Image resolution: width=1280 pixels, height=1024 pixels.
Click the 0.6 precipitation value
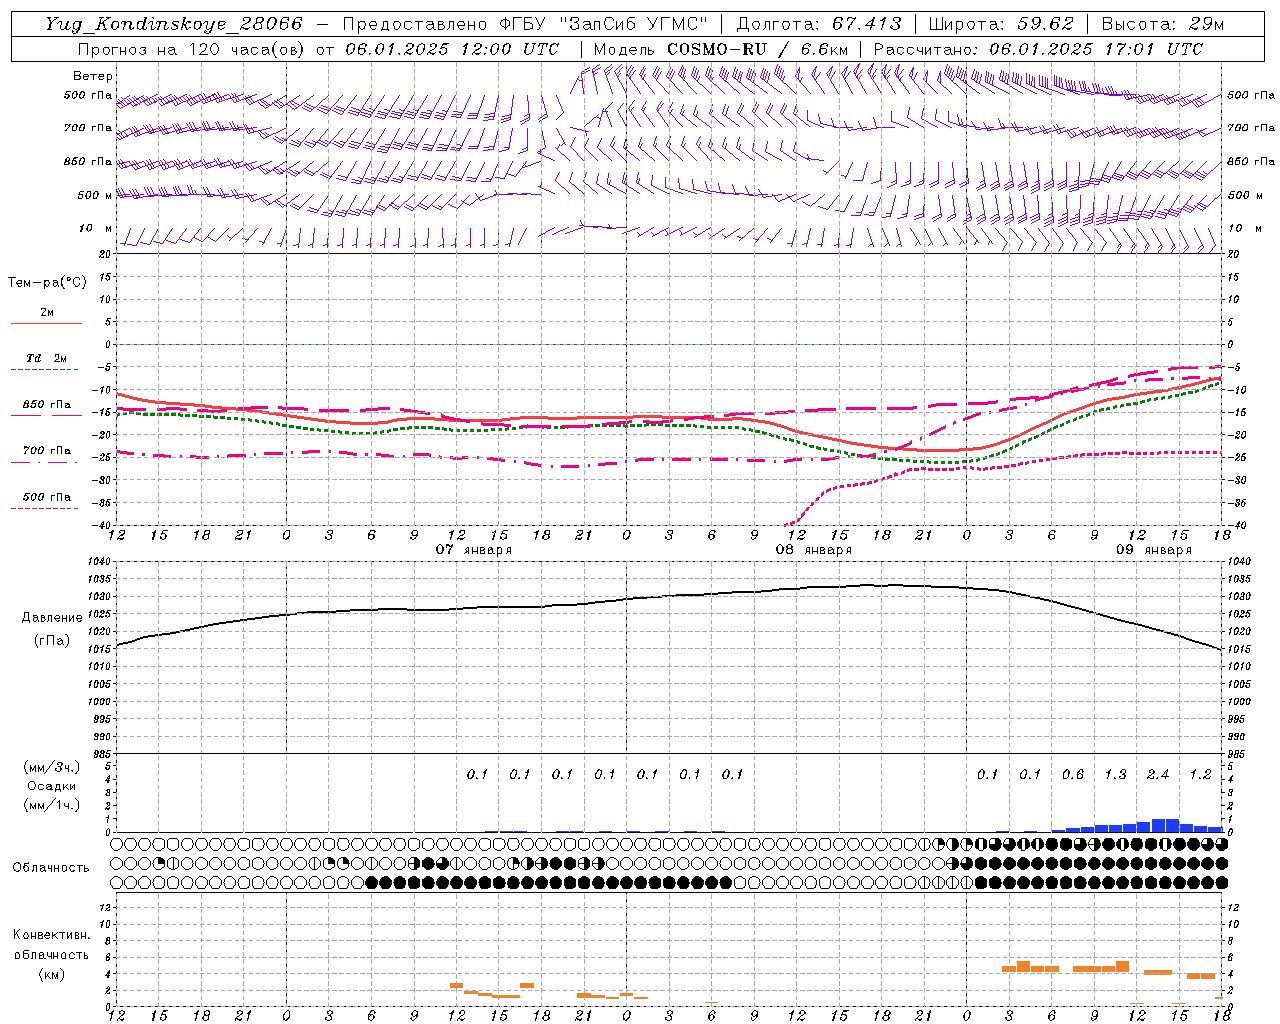(1073, 774)
